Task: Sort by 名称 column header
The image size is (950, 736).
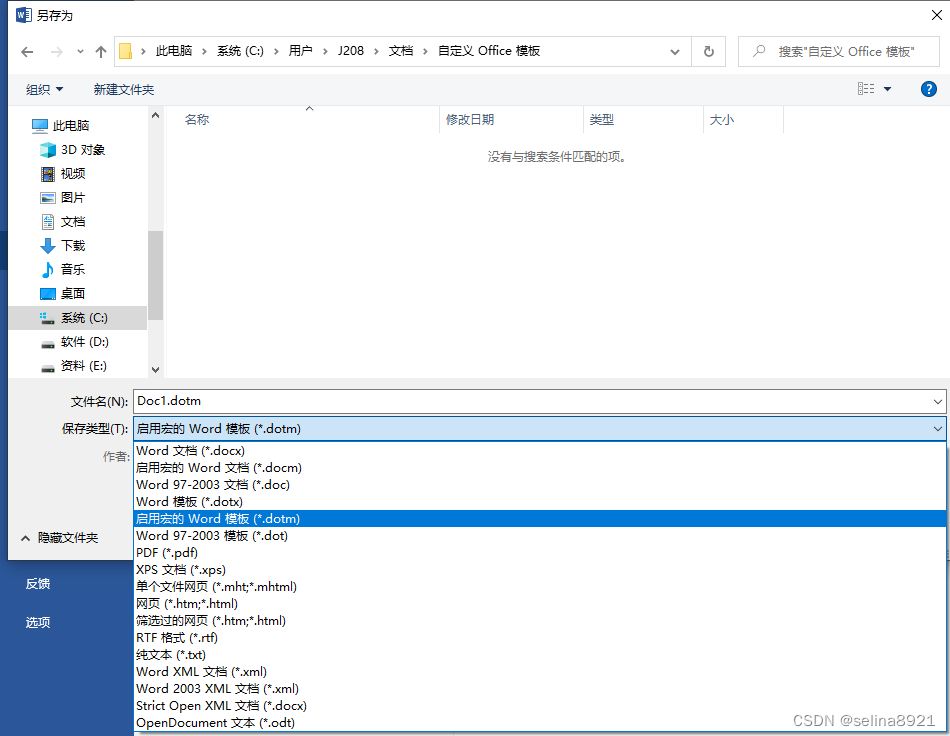Action: coord(197,119)
